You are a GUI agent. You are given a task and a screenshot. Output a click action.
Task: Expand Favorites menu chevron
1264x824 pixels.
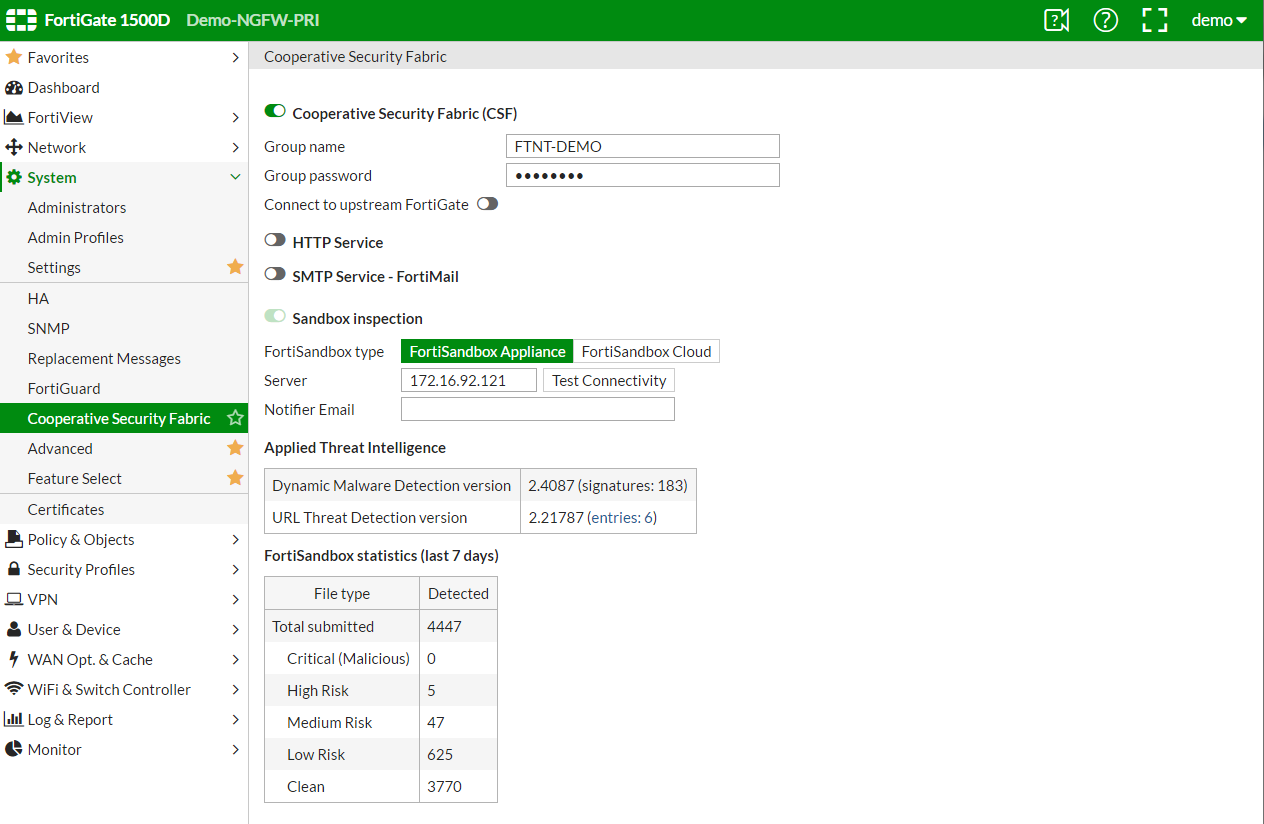pos(235,58)
